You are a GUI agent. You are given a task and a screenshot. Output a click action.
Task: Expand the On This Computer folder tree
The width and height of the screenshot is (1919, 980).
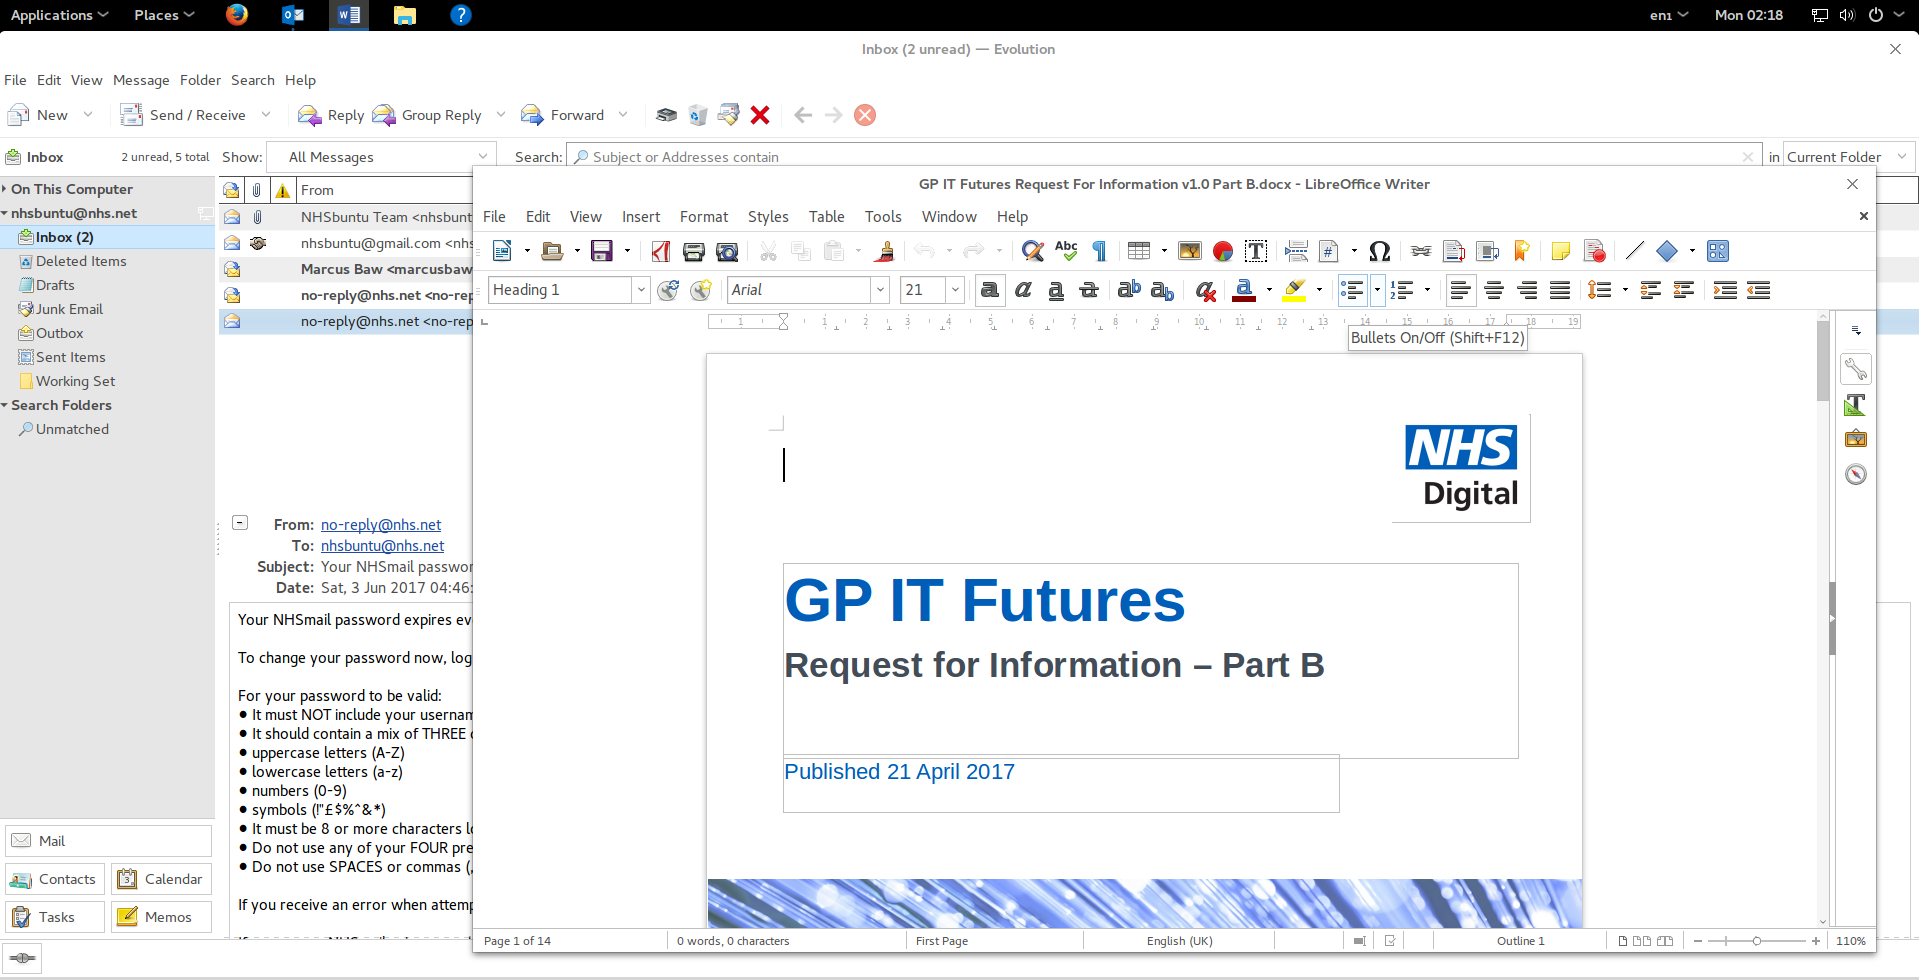(5, 189)
